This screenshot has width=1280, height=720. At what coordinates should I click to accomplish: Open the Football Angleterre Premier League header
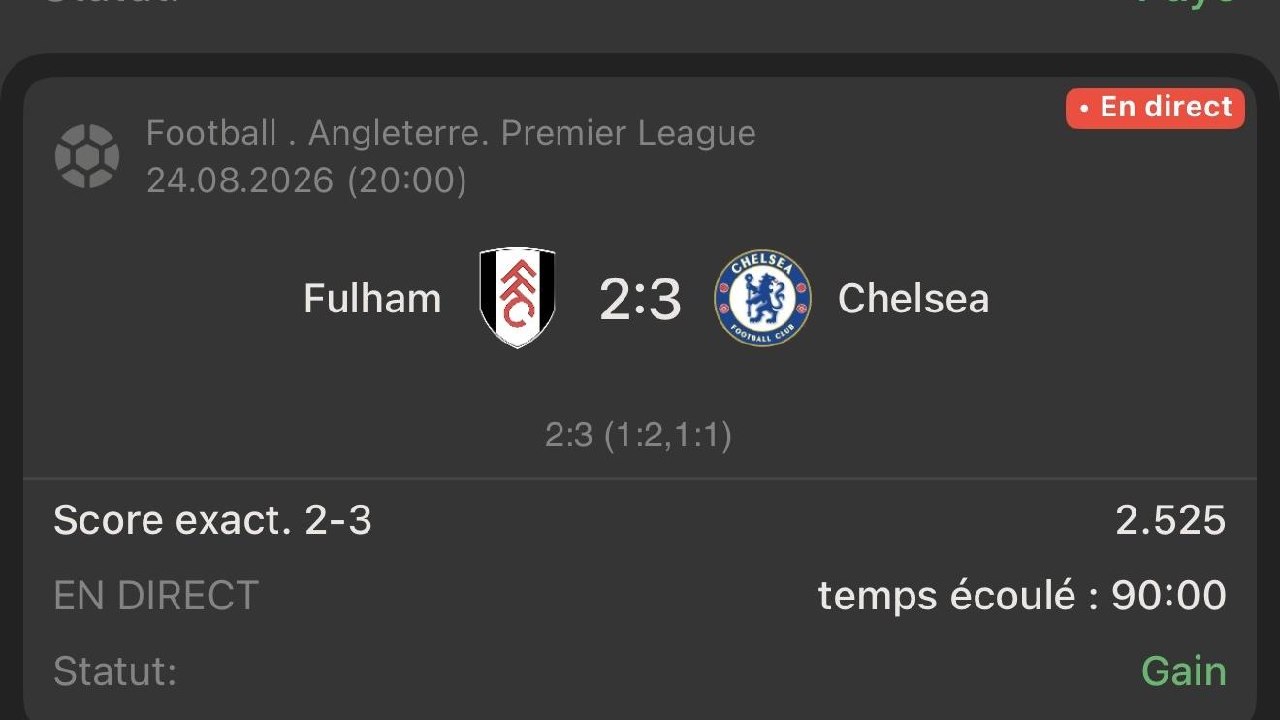451,133
